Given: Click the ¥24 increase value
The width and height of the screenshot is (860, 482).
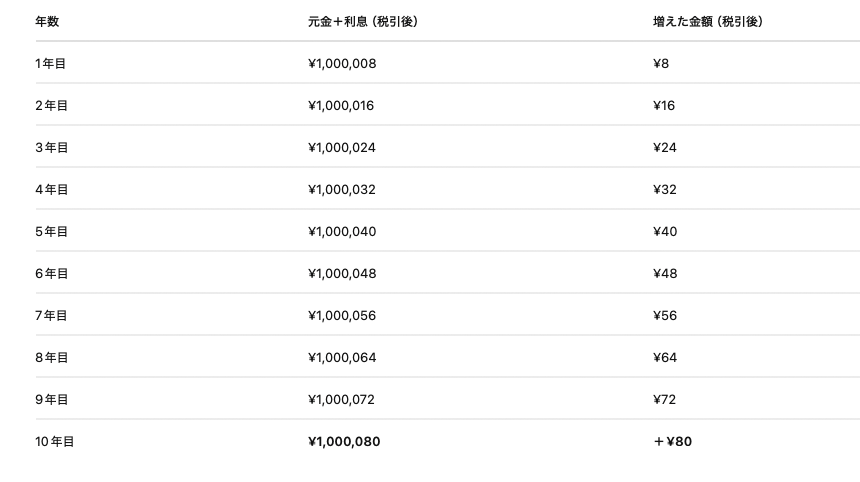Looking at the screenshot, I should 665,148.
